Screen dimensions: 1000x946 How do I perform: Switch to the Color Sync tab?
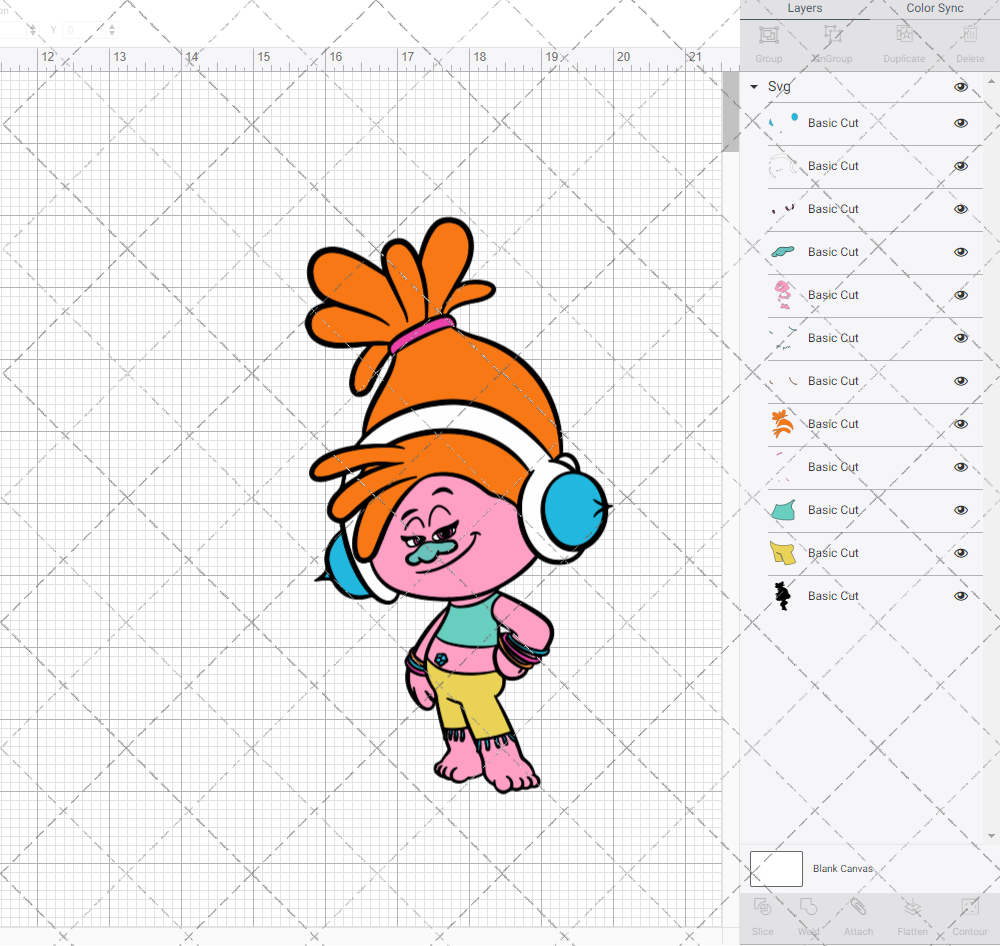tap(934, 8)
